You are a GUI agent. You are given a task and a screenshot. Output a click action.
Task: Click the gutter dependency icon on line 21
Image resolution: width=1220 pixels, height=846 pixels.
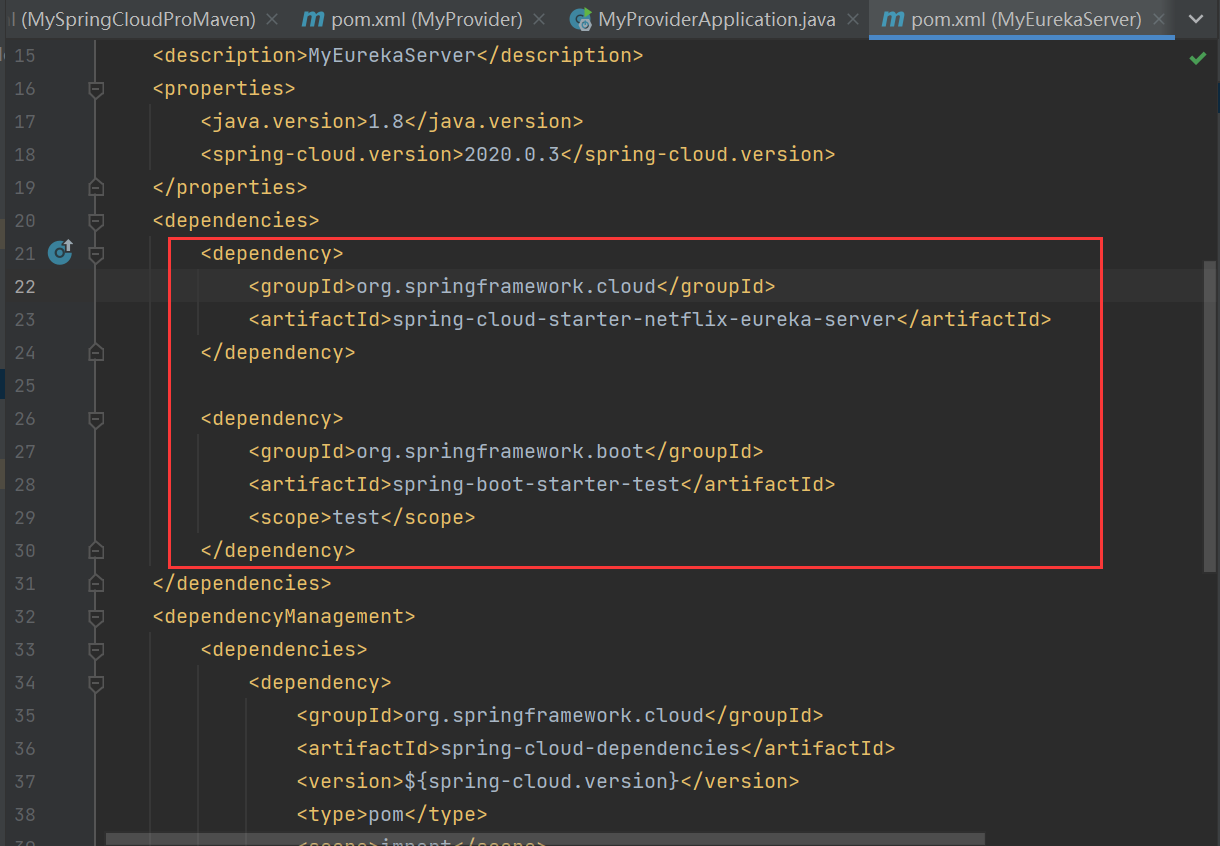click(x=61, y=252)
